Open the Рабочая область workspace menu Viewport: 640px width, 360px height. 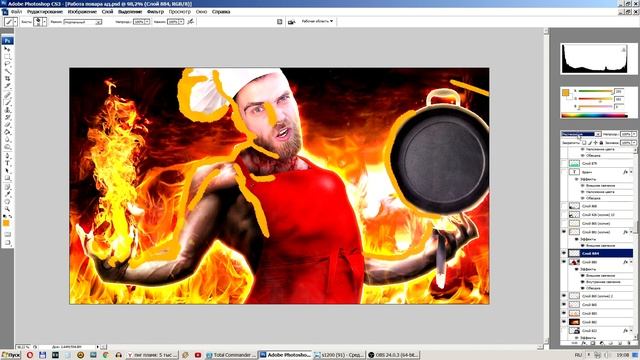pos(318,21)
